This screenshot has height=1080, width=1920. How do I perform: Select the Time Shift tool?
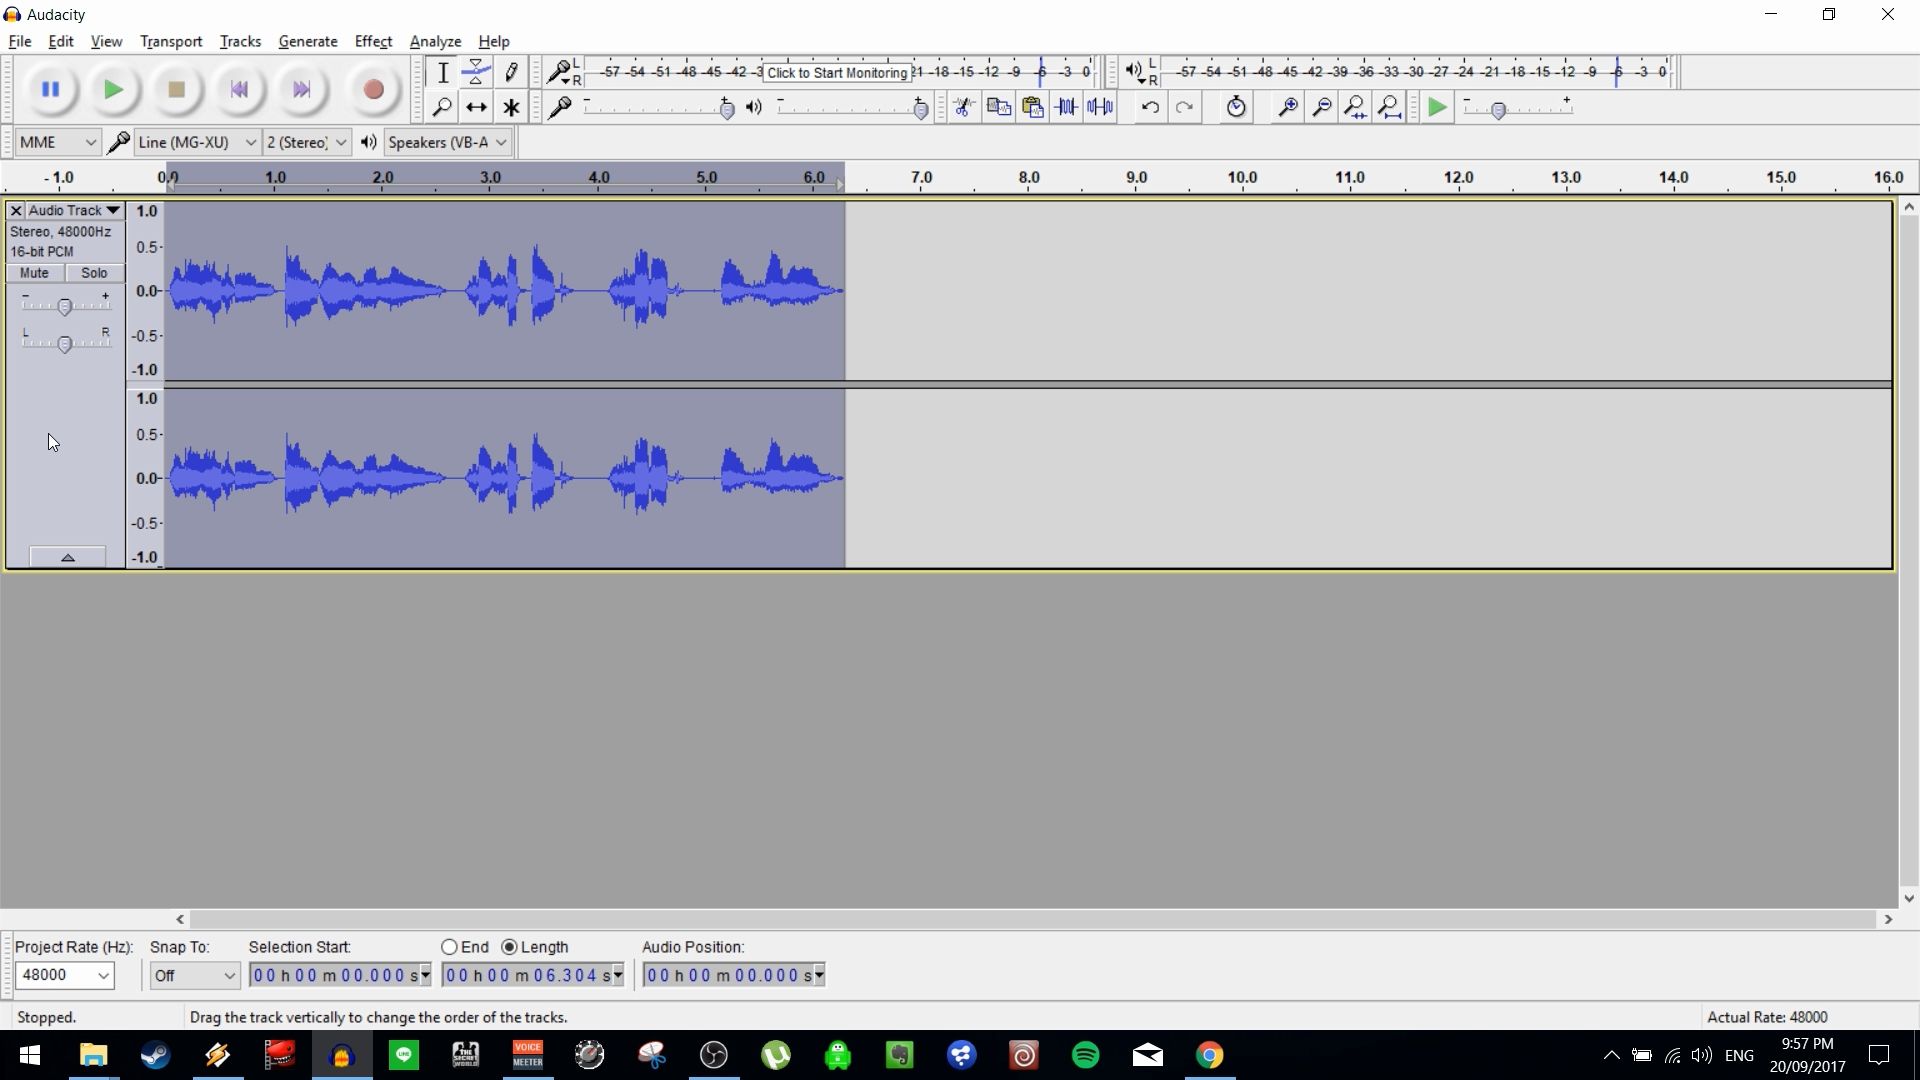pos(477,107)
